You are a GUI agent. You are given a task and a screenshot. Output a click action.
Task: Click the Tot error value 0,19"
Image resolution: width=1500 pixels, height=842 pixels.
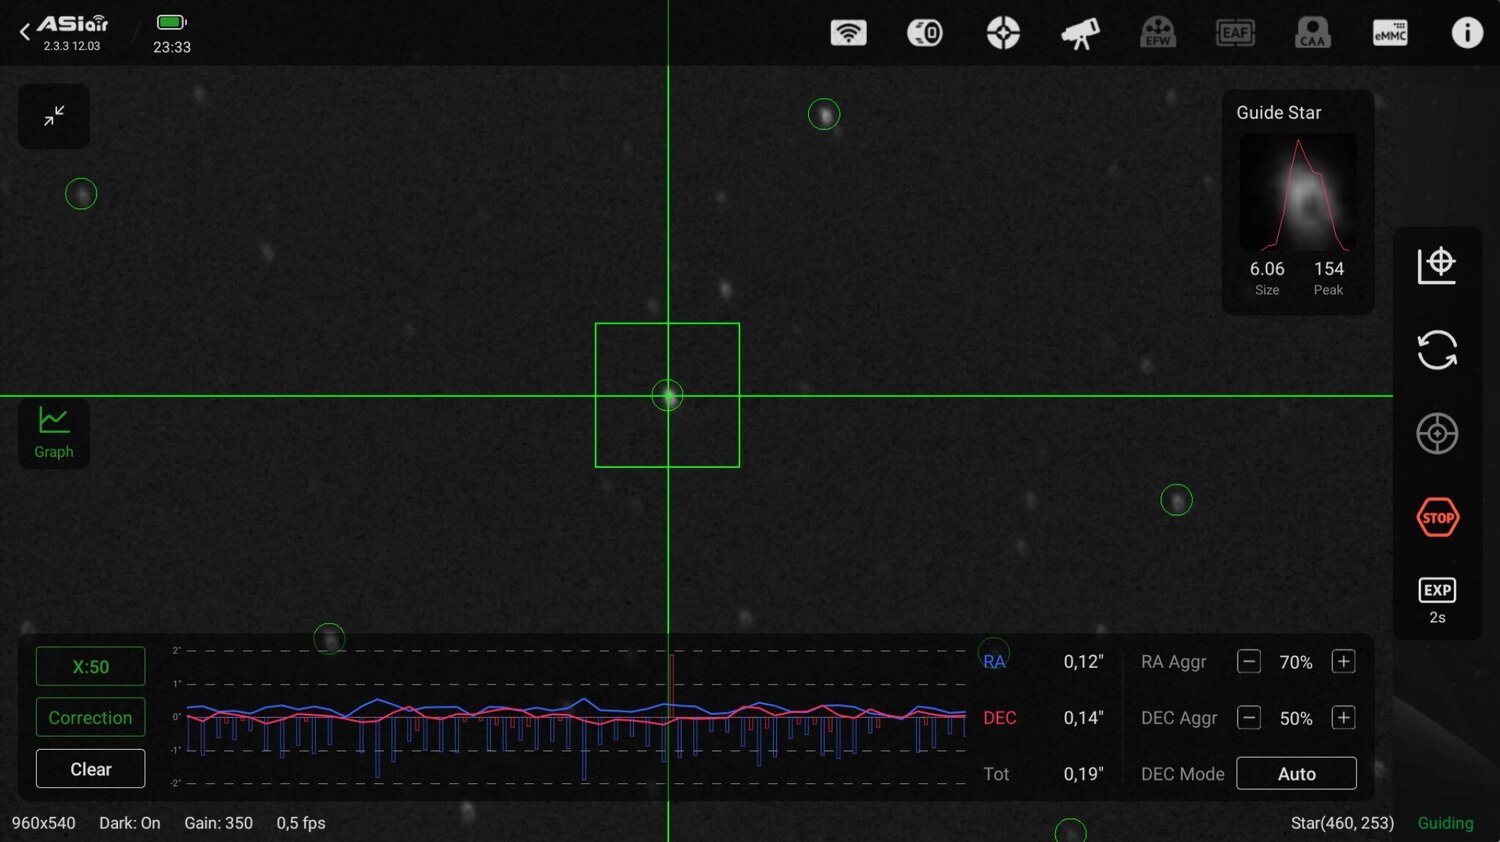[x=1083, y=774]
